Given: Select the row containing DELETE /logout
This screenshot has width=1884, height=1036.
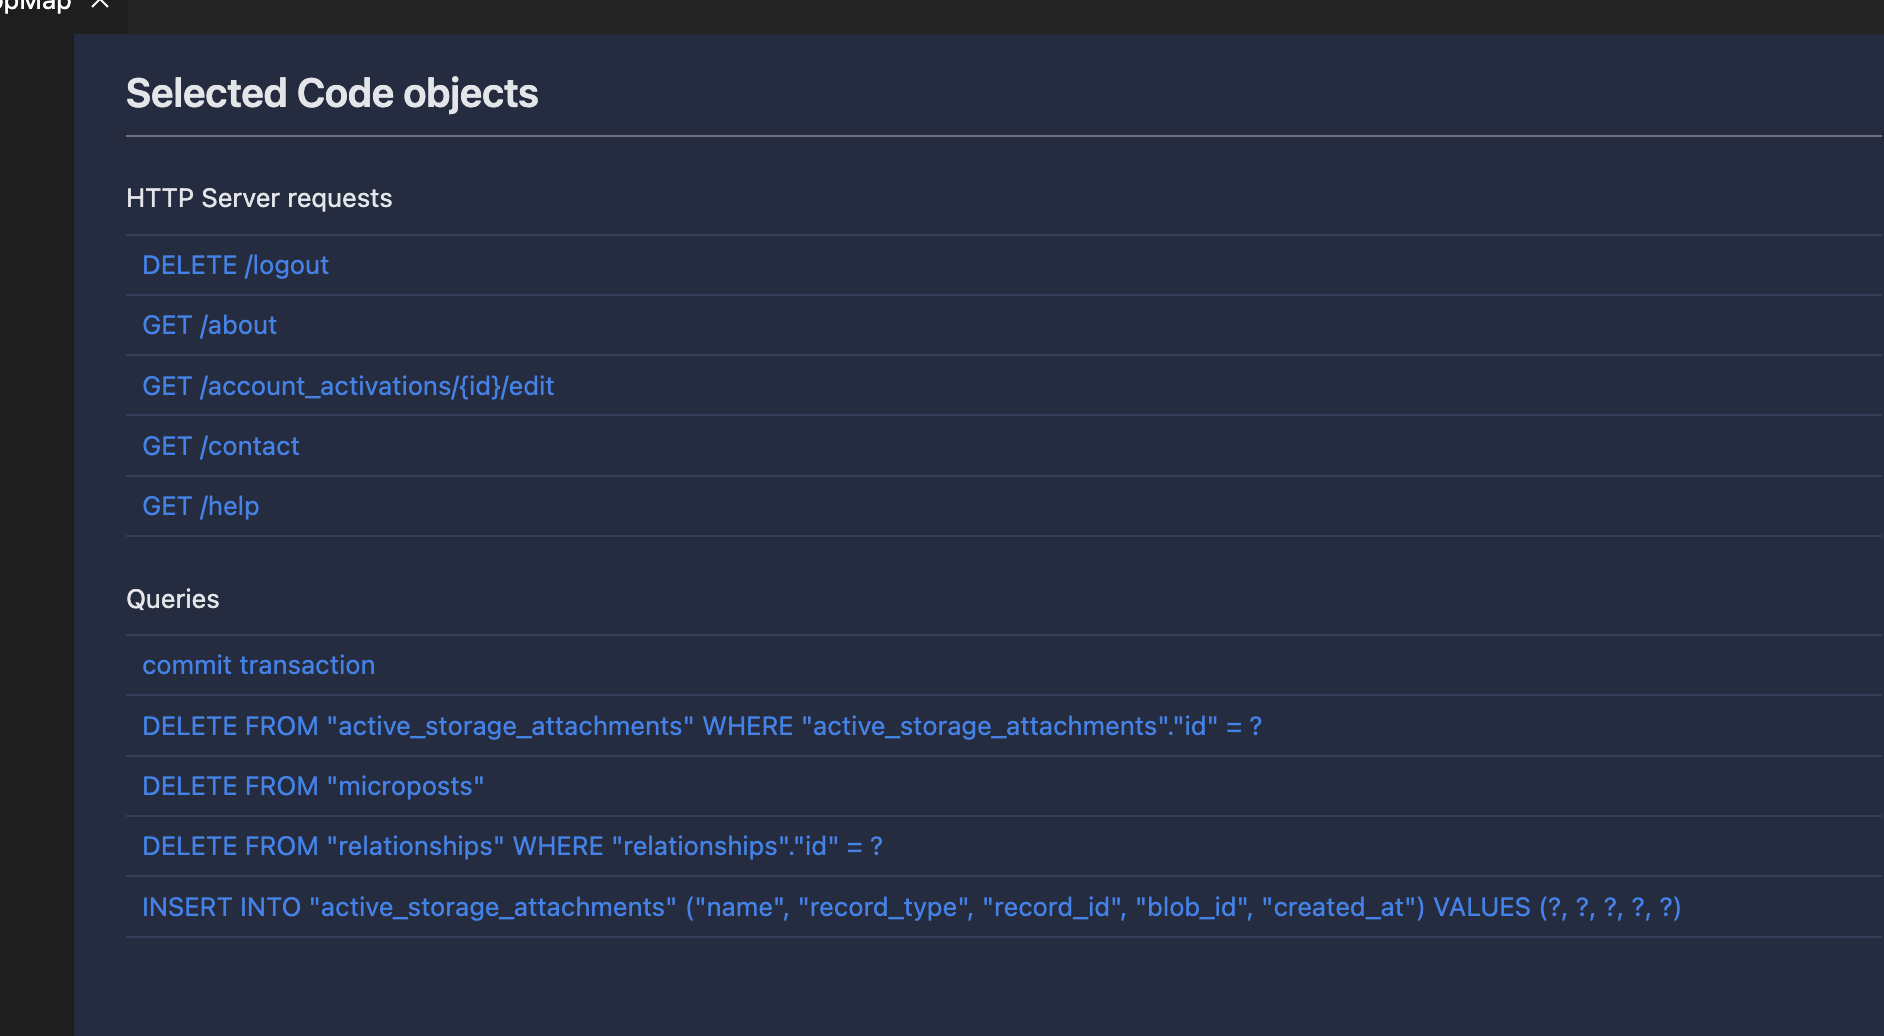Looking at the screenshot, I should point(900,265).
